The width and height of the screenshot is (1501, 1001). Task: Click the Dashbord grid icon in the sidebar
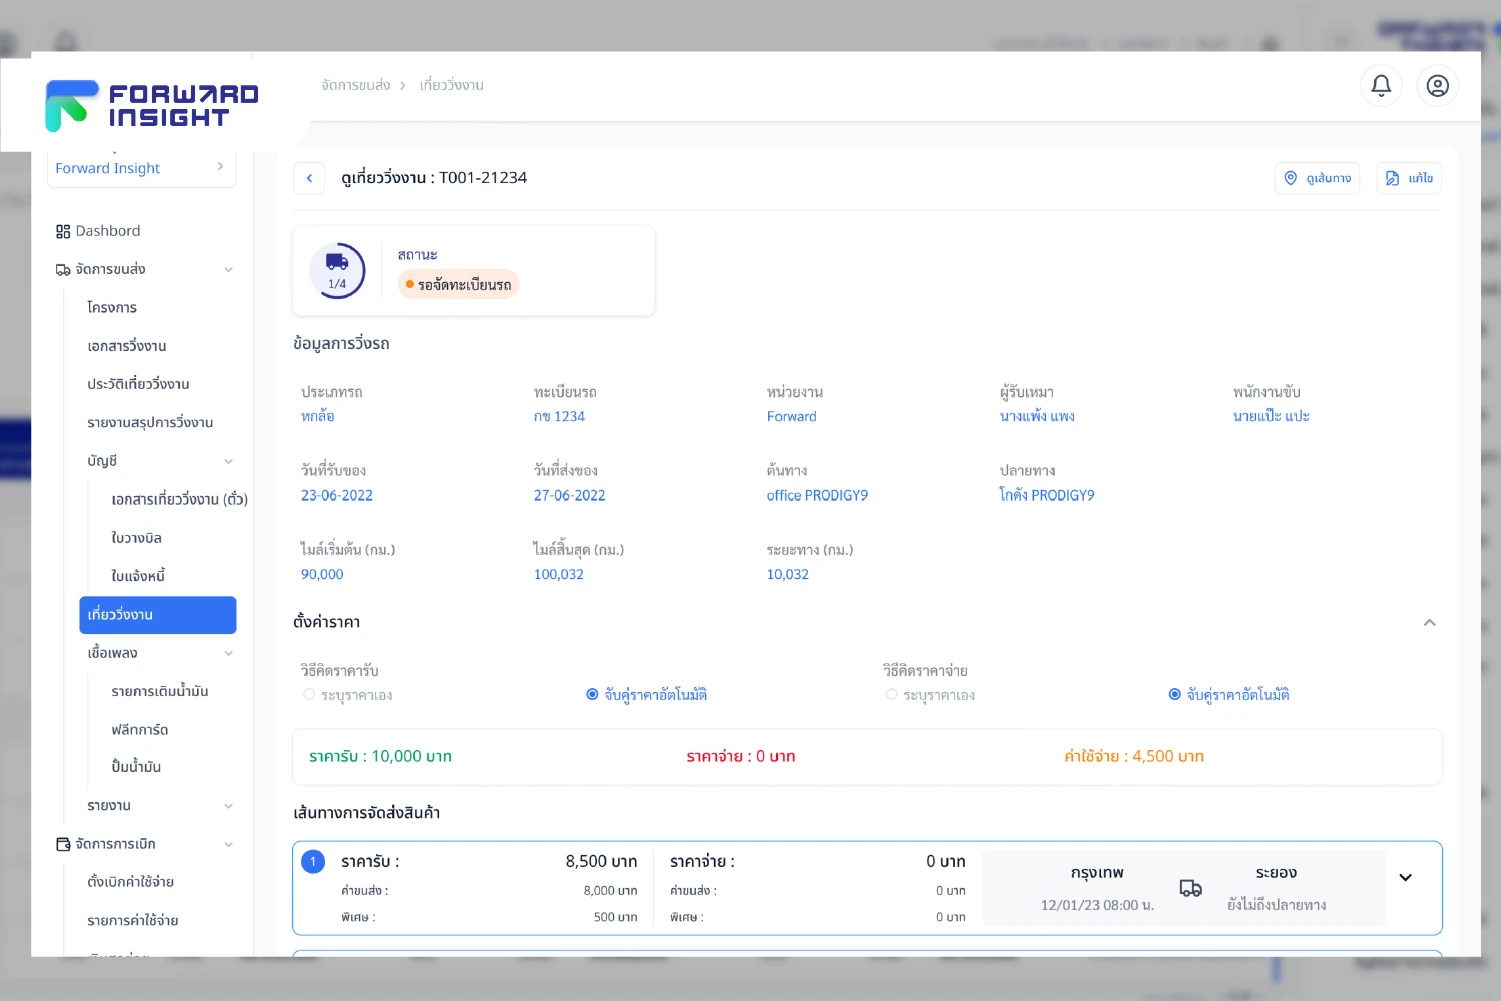coord(63,231)
